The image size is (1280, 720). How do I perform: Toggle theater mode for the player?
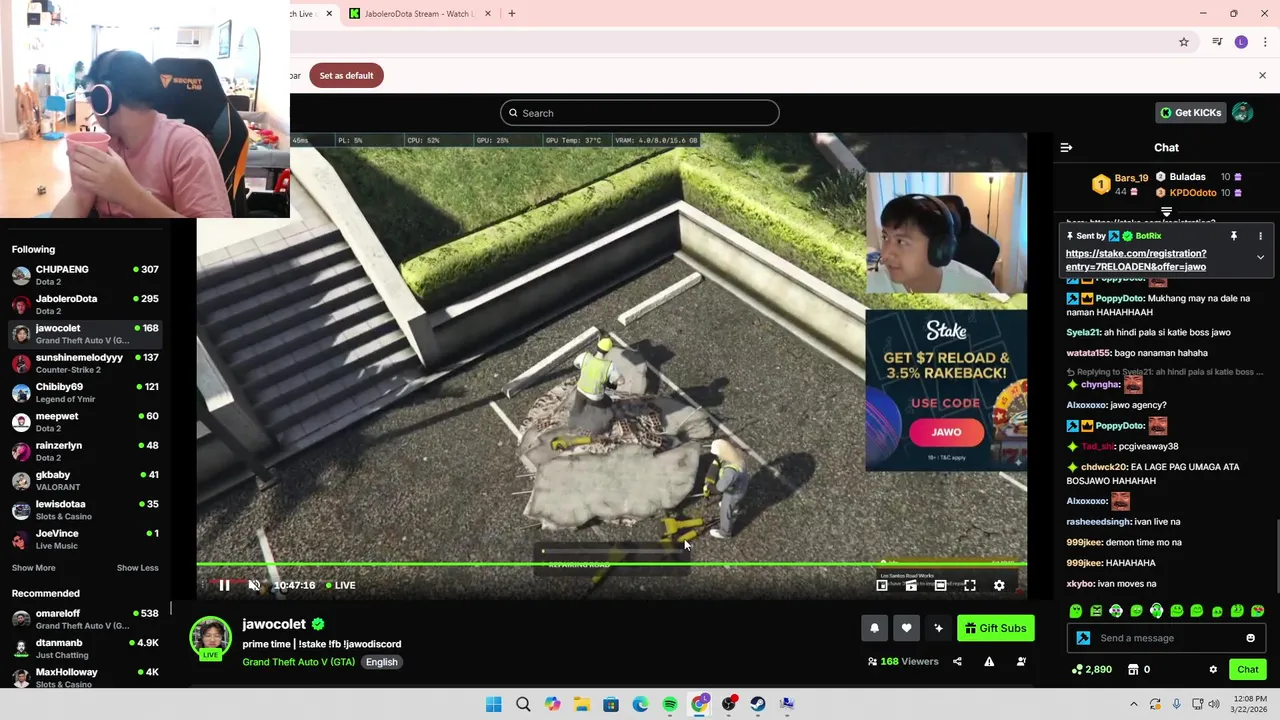940,585
